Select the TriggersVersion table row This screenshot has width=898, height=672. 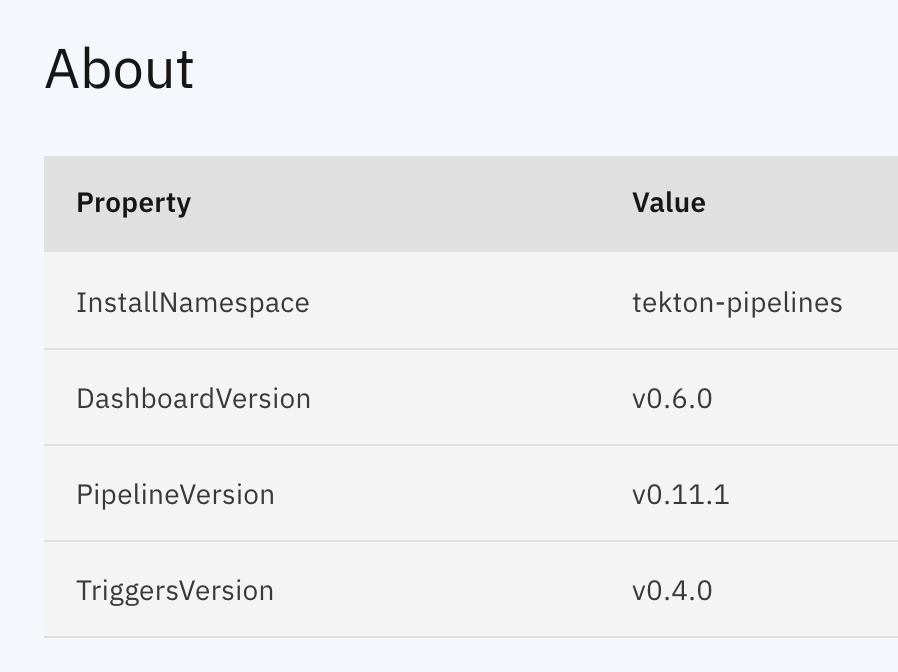coord(450,590)
